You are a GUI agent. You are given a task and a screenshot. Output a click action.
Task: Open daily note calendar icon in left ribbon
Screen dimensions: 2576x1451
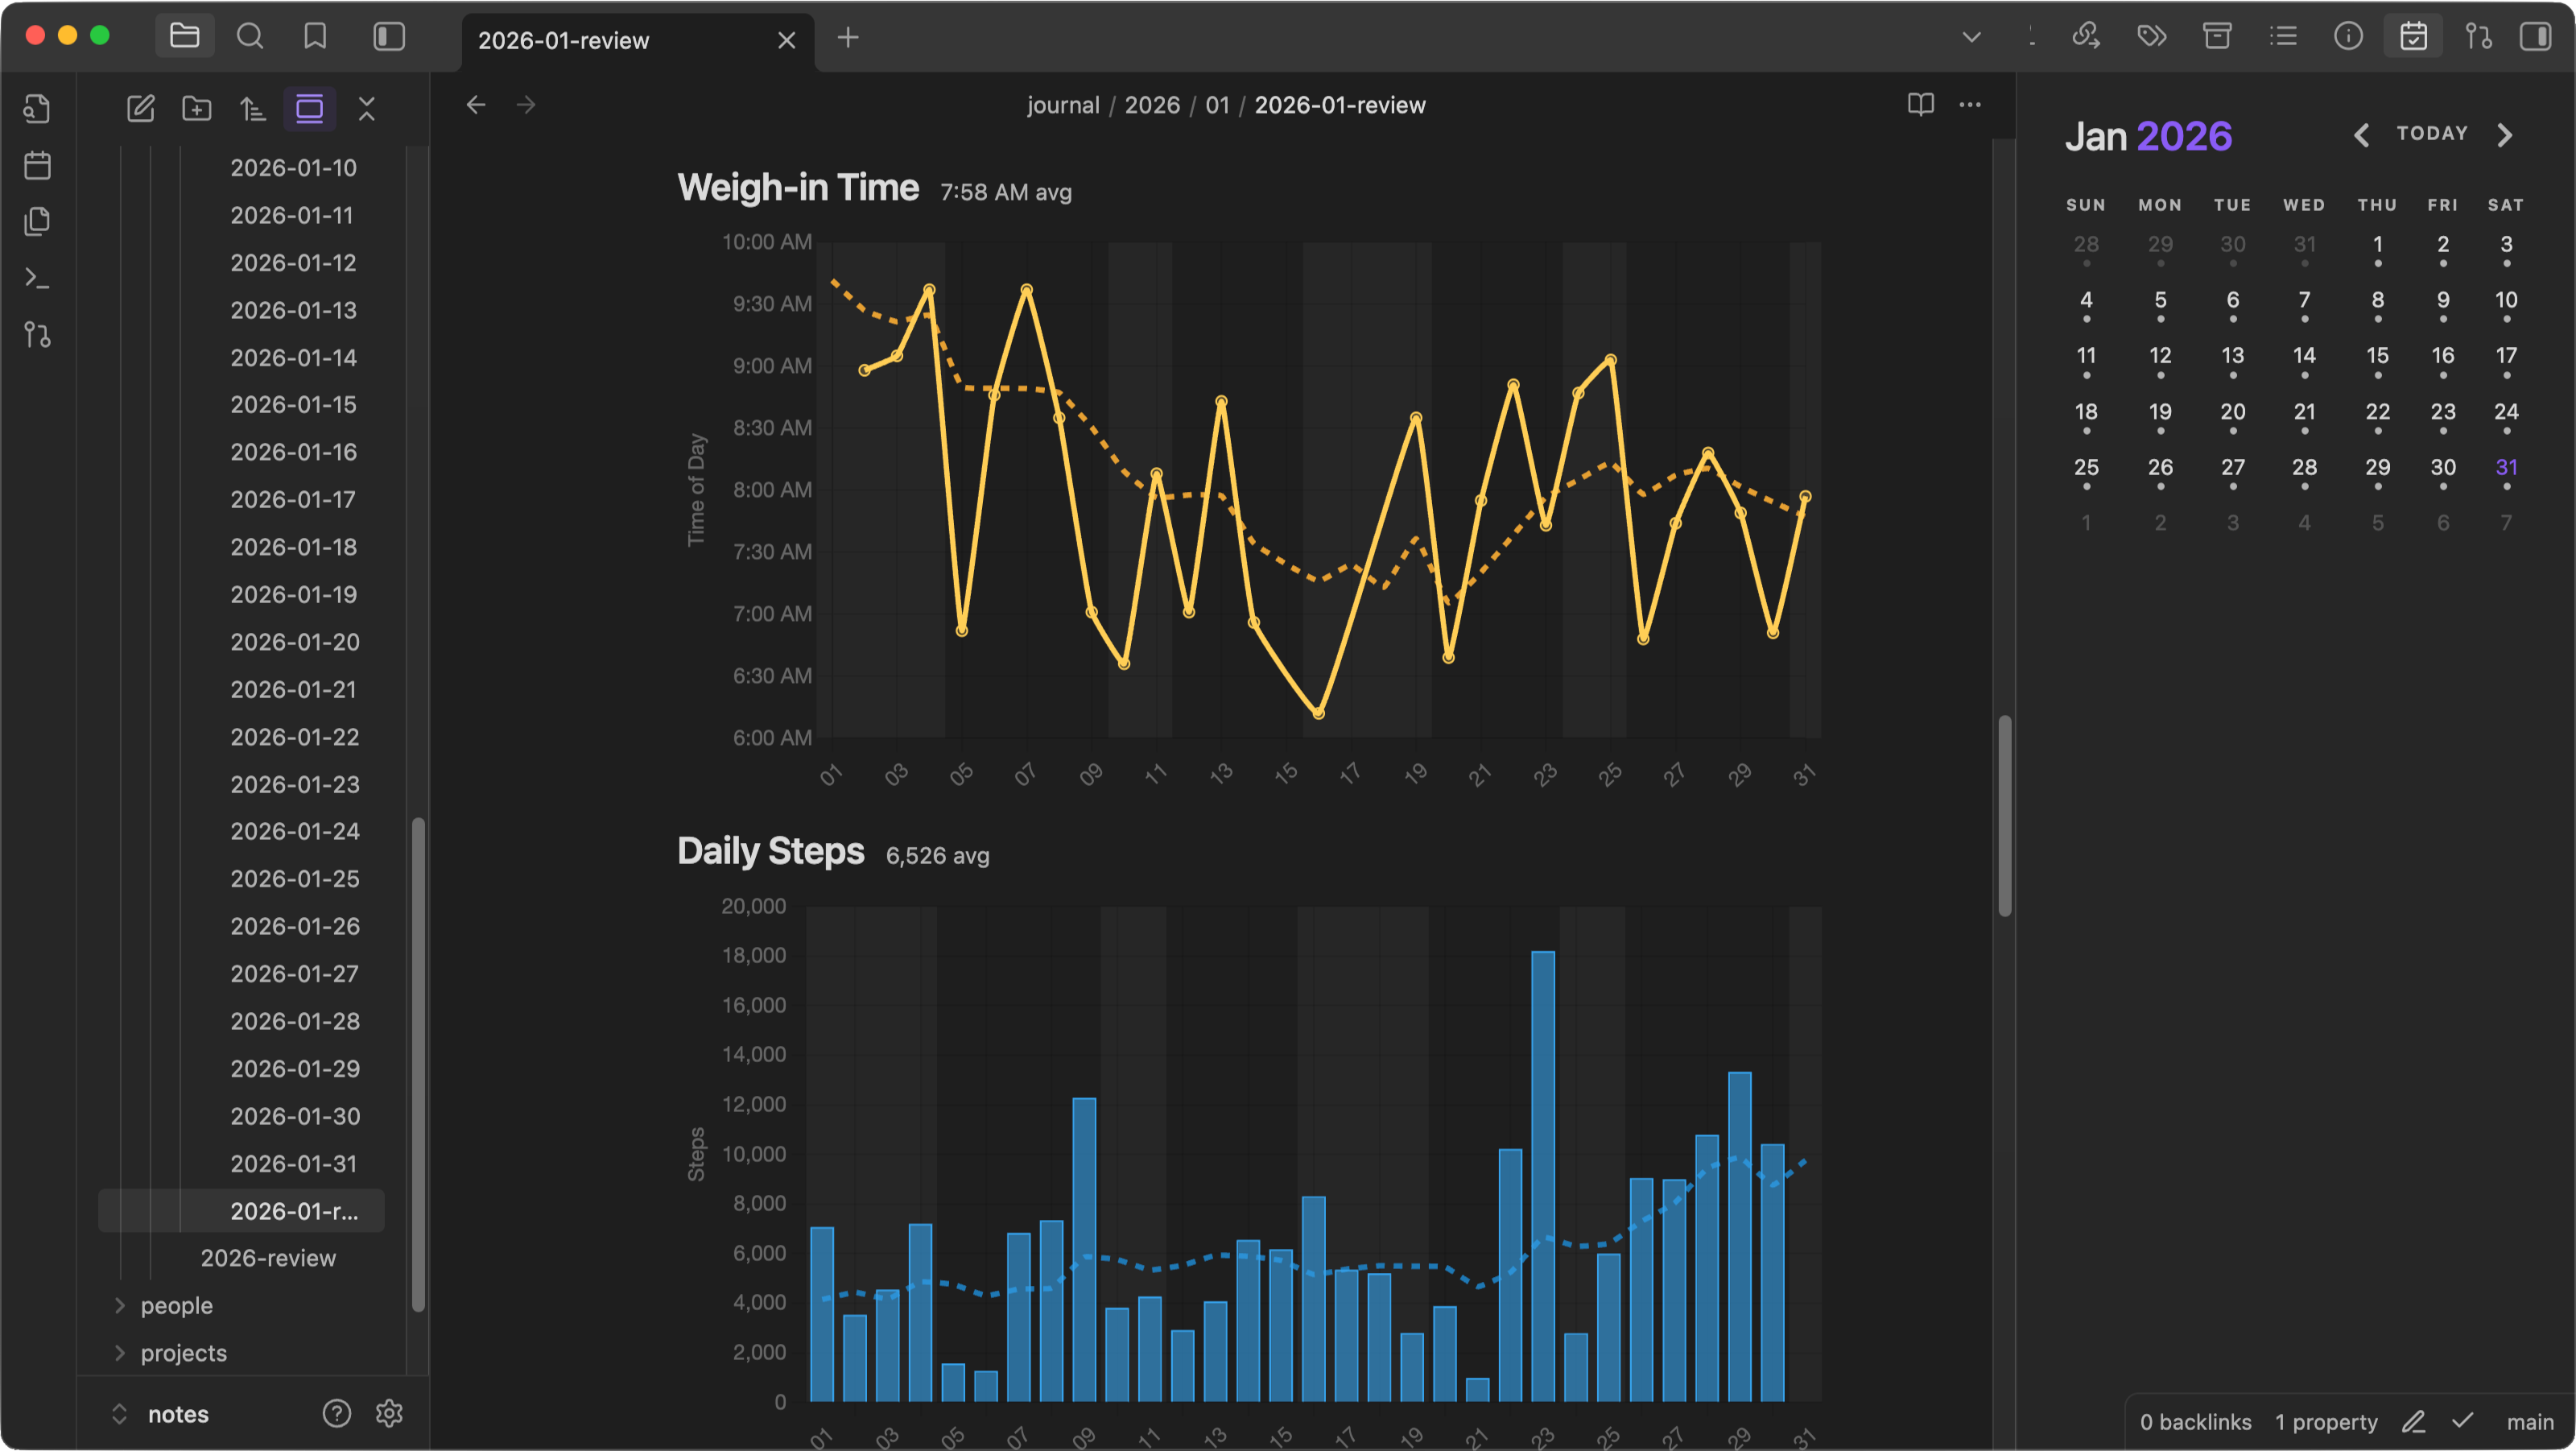coord(37,165)
